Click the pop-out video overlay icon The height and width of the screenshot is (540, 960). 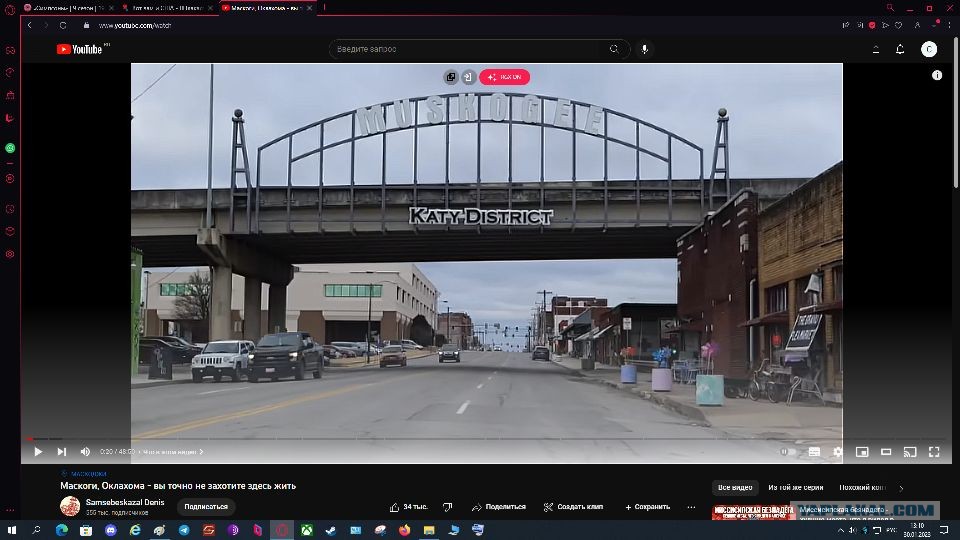pyautogui.click(x=451, y=77)
